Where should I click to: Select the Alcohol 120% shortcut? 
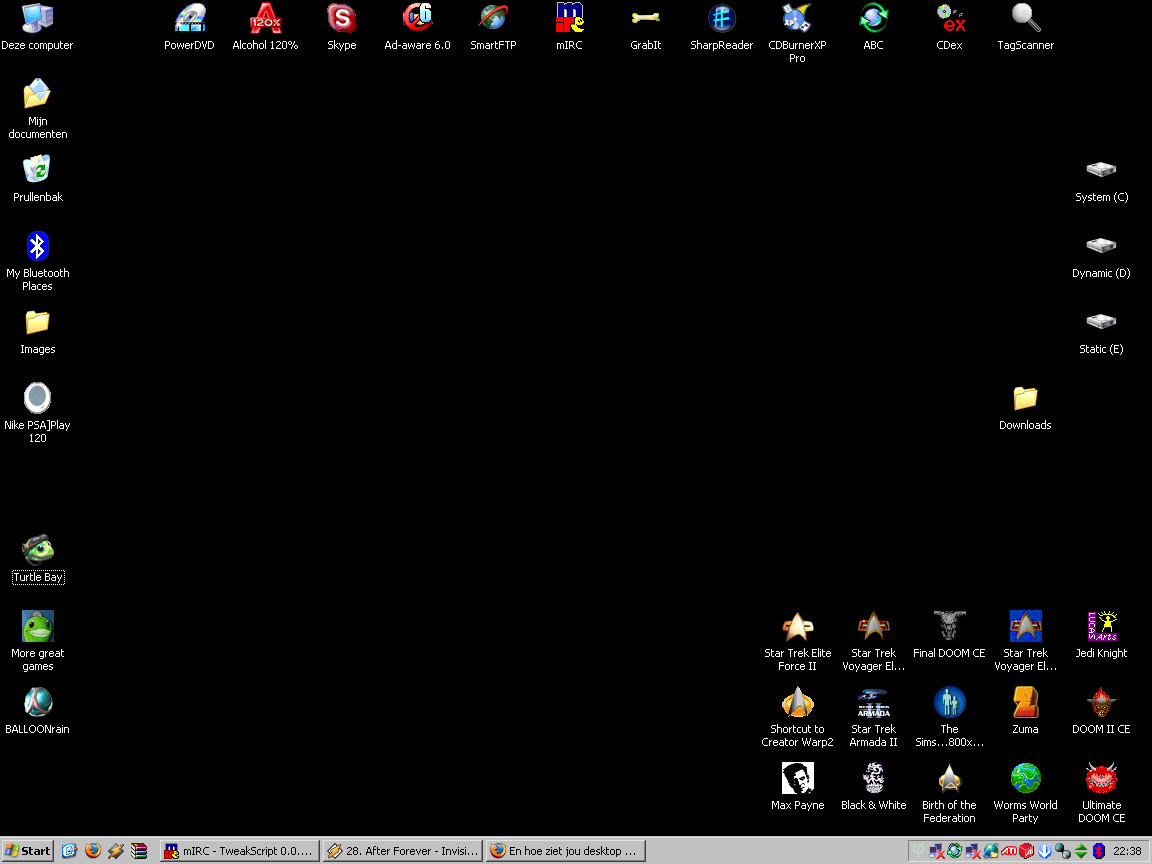(265, 27)
